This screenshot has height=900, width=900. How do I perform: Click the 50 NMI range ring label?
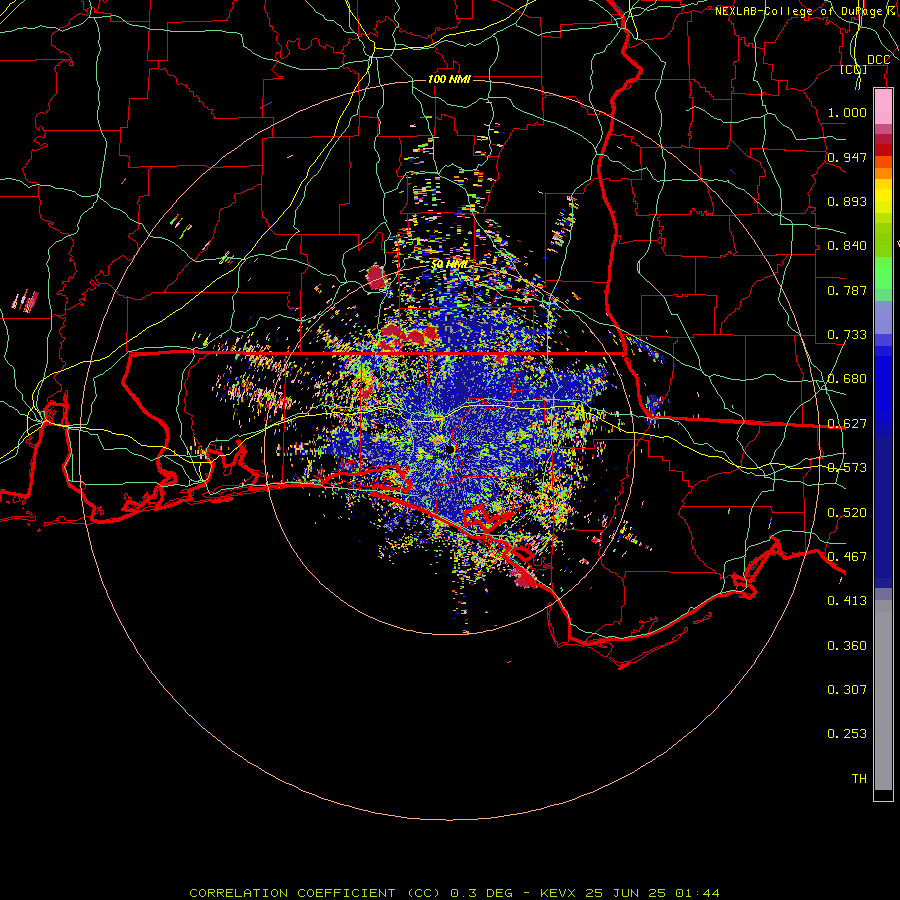(x=449, y=265)
